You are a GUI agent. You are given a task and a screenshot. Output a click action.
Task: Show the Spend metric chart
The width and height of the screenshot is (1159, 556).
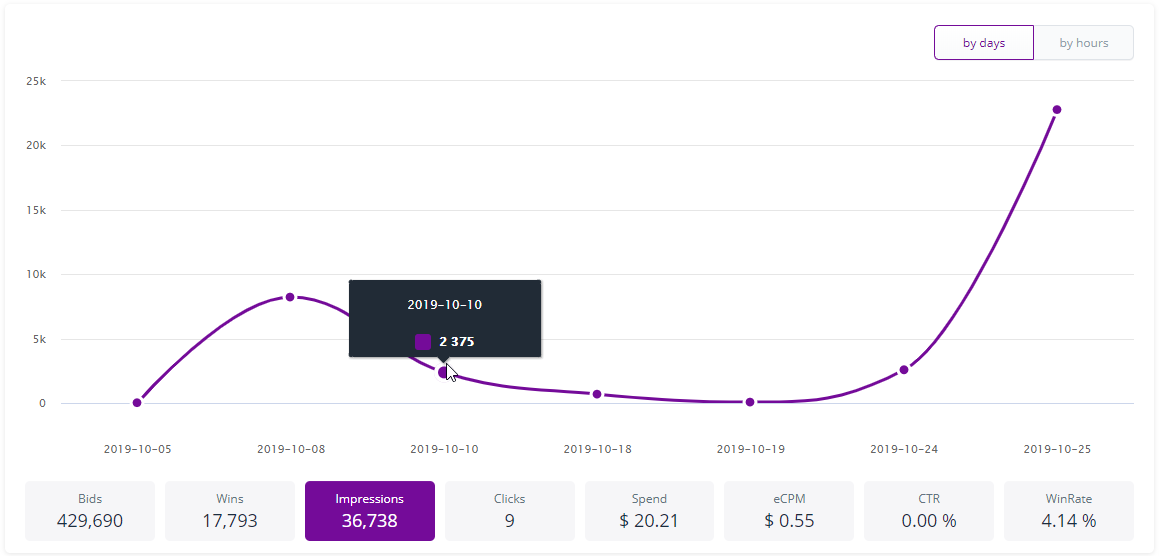point(649,510)
